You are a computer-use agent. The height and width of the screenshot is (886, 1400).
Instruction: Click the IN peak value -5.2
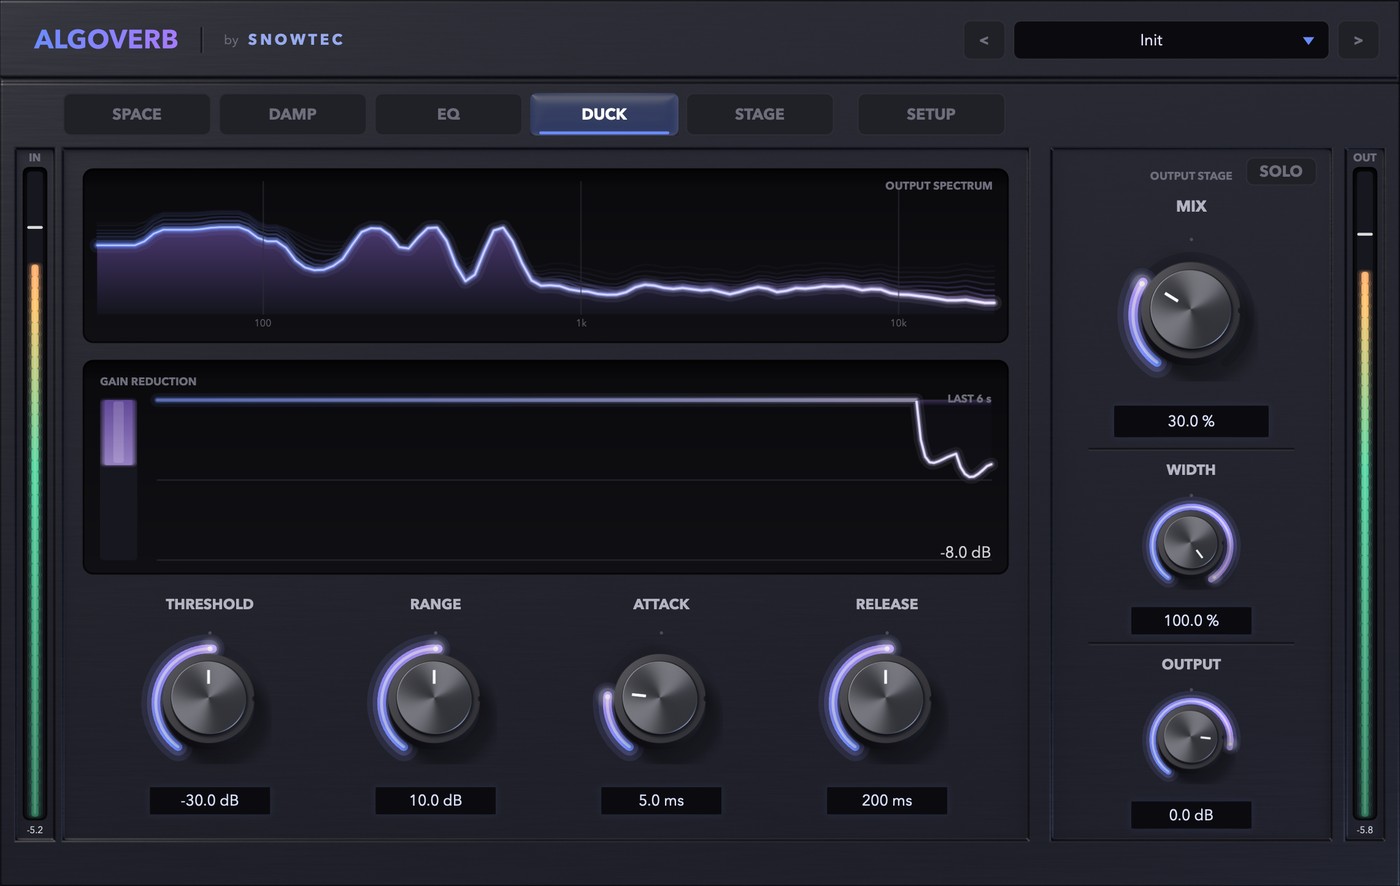click(35, 830)
